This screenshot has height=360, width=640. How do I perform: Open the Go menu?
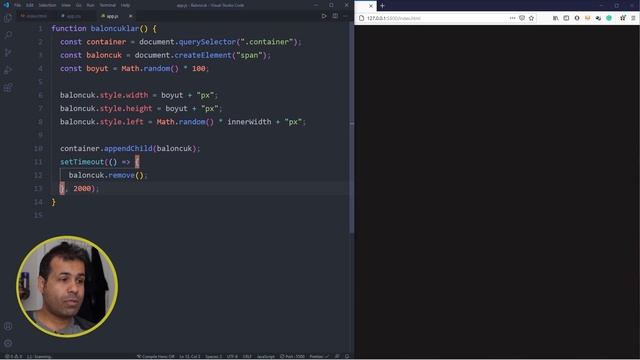[79, 5]
